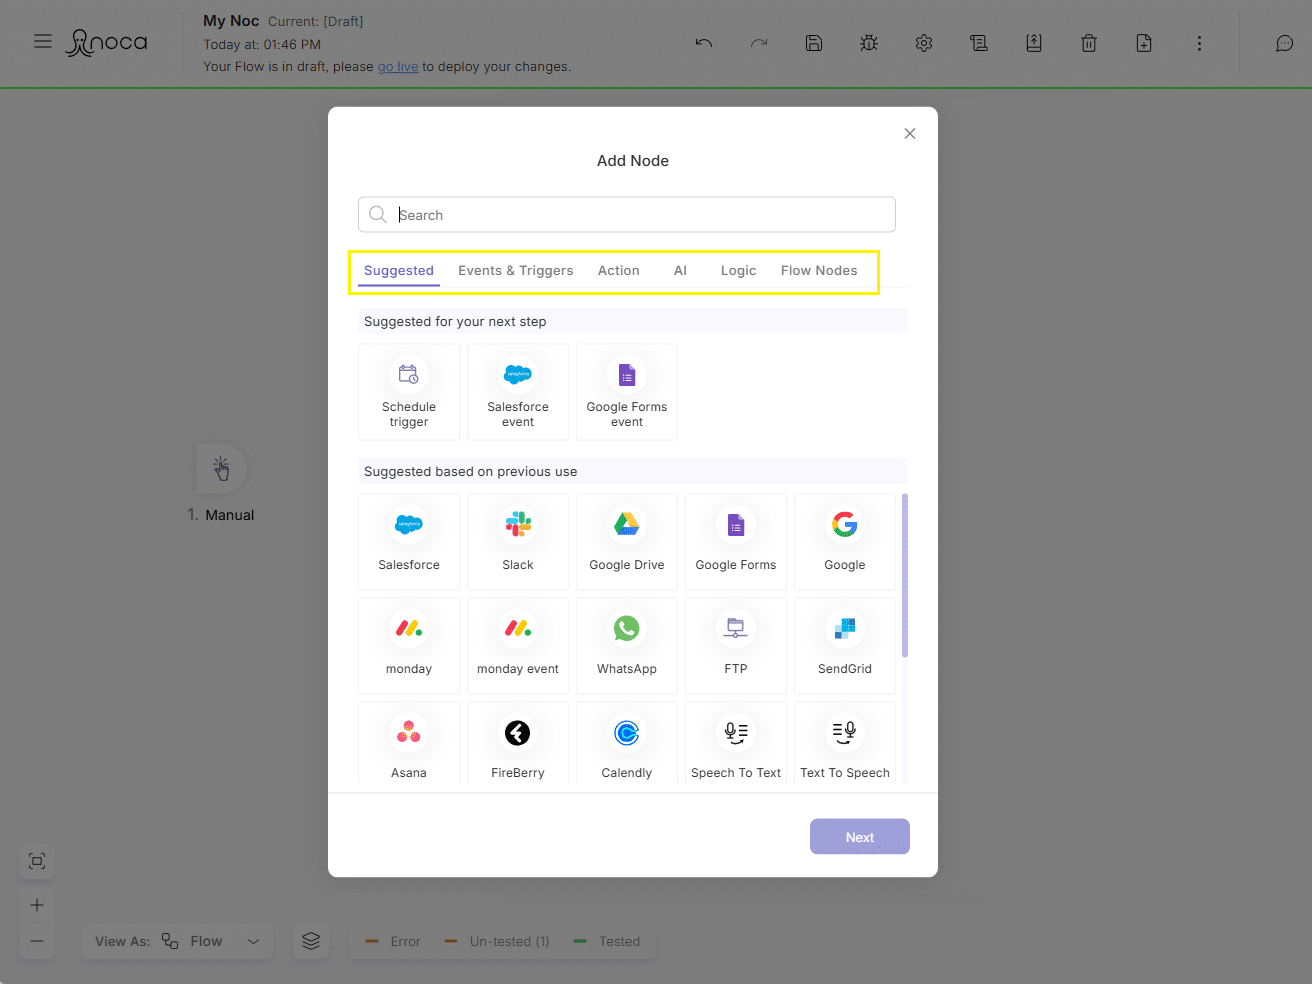The height and width of the screenshot is (984, 1312).
Task: Toggle the Tested status filter
Action: click(x=607, y=942)
